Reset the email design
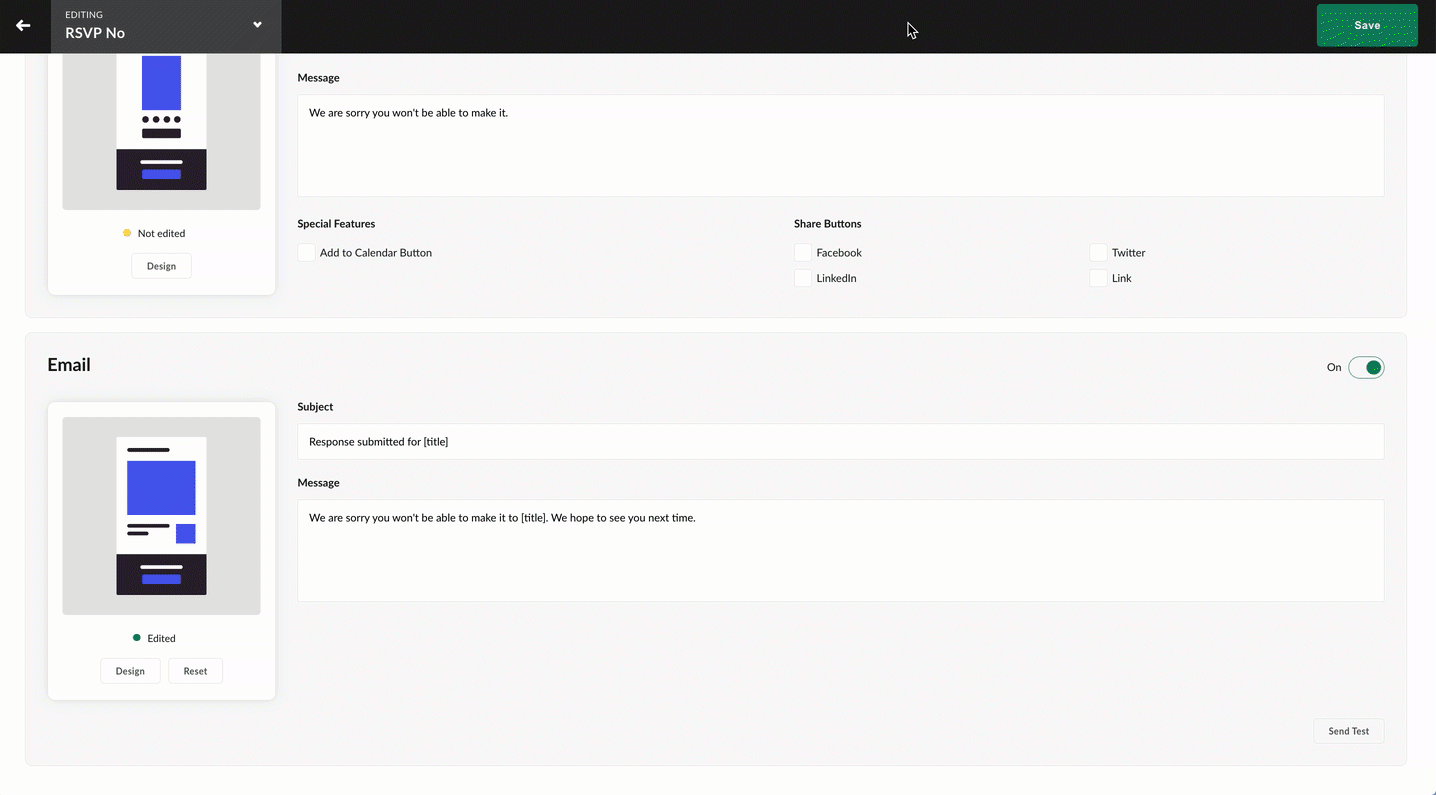Viewport: 1436px width, 795px height. pos(195,671)
